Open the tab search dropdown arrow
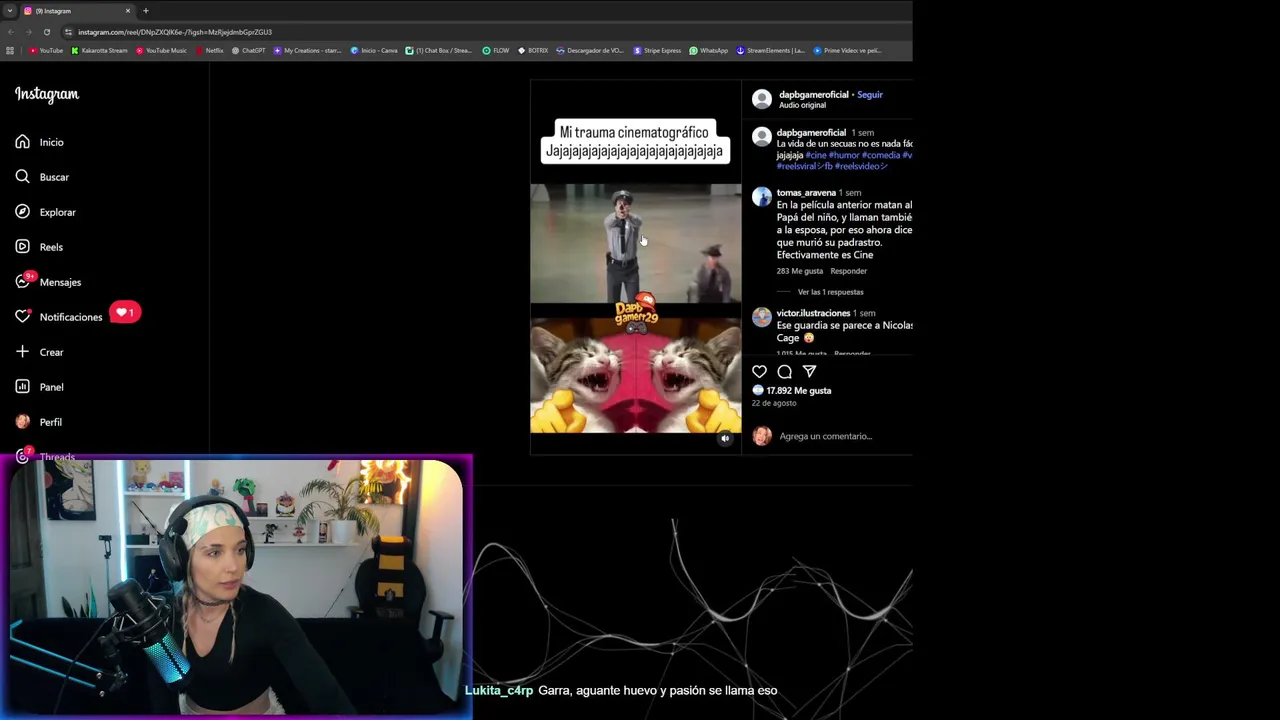1280x720 pixels. tap(9, 11)
